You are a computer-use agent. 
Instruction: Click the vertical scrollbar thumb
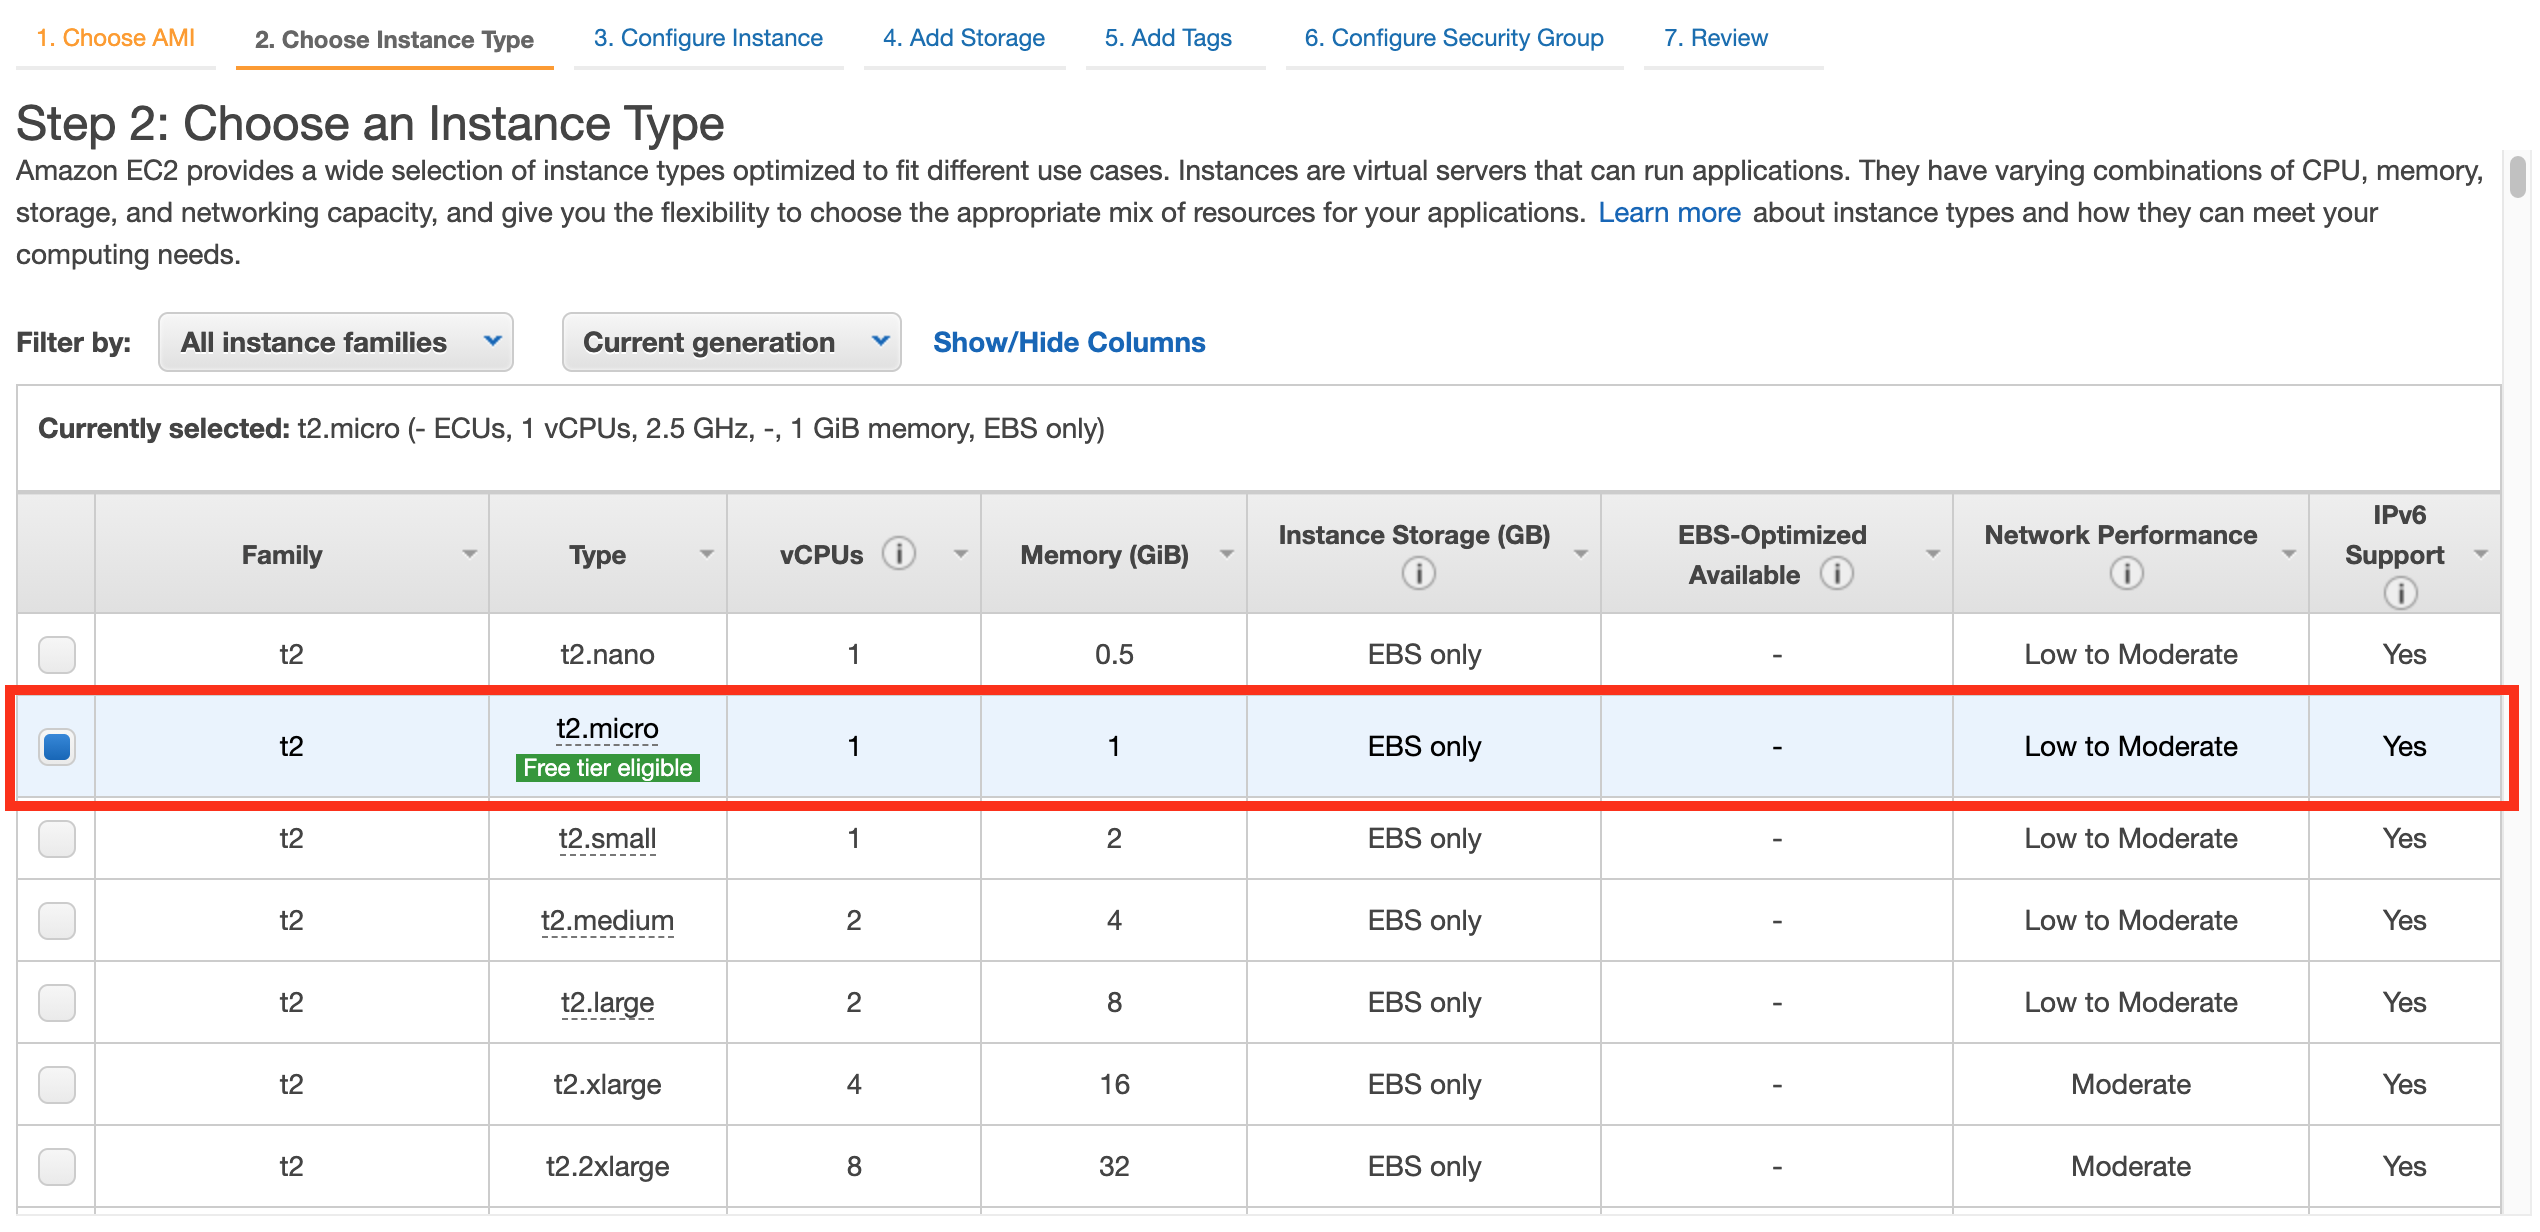2517,178
